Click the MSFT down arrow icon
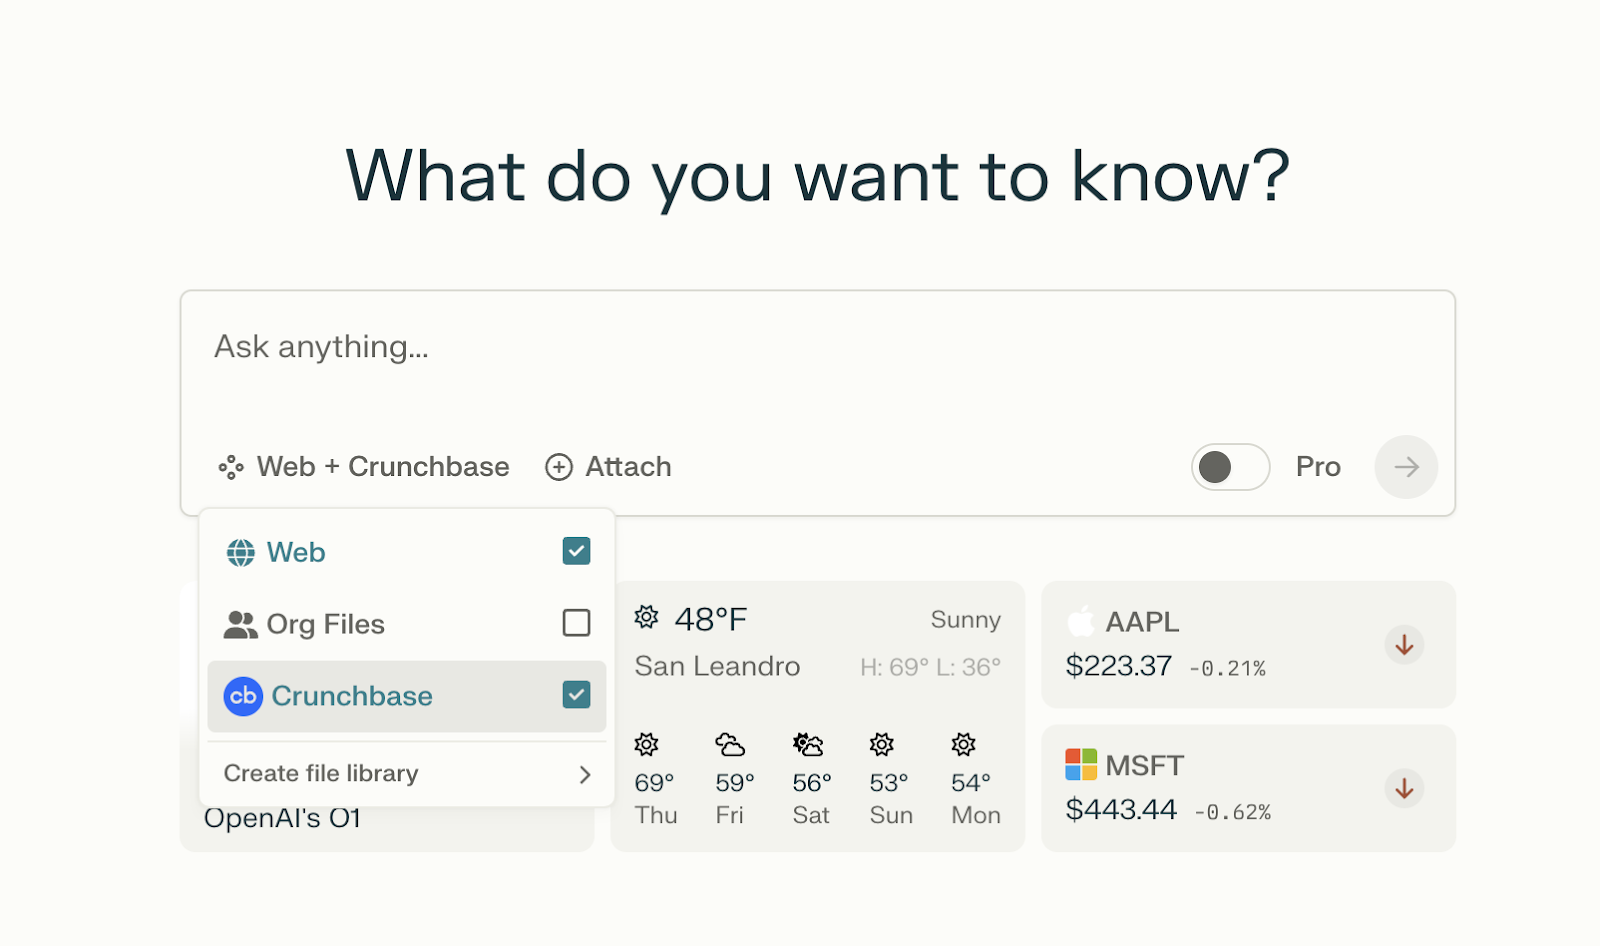 pyautogui.click(x=1404, y=789)
